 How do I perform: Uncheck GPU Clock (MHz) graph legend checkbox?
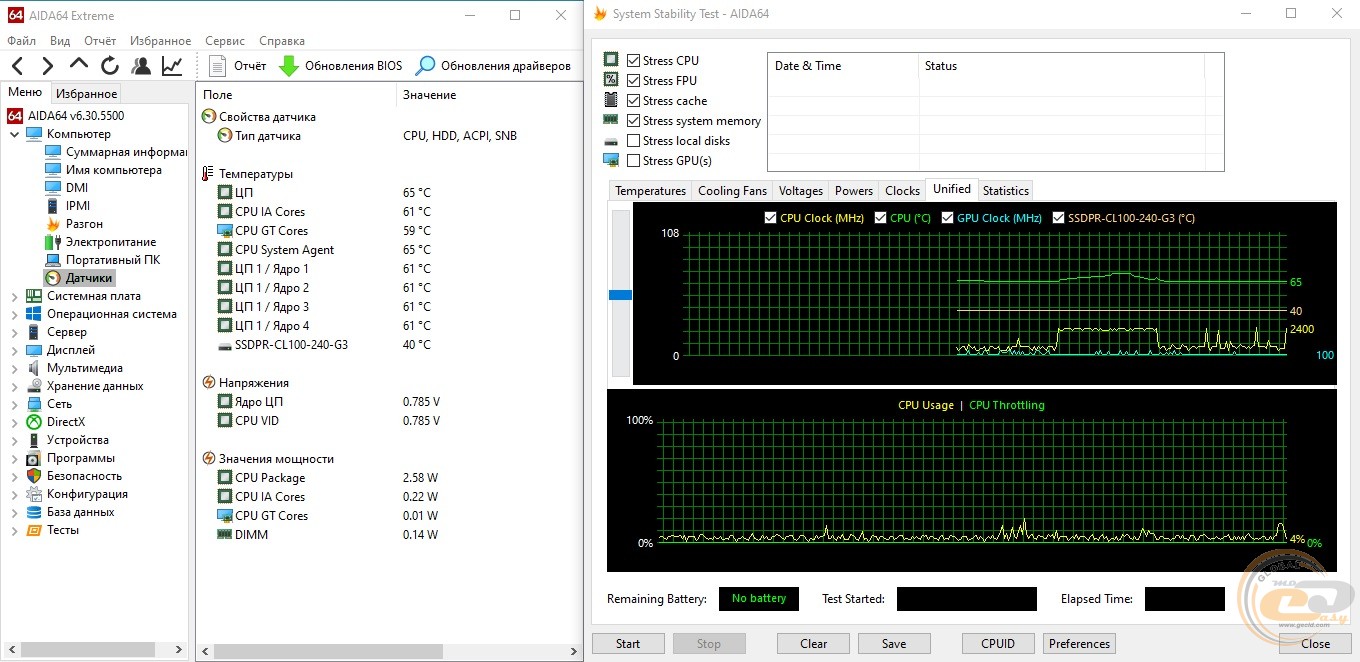[x=947, y=218]
